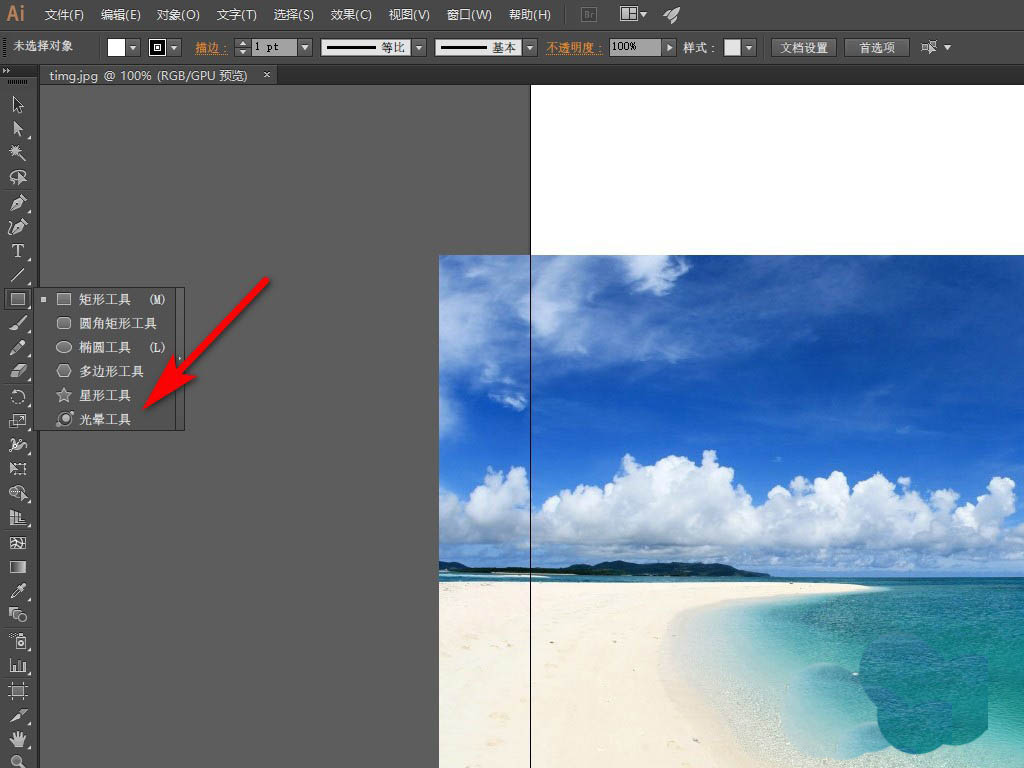Click the stroke color swatch
This screenshot has width=1024, height=768.
(x=157, y=47)
